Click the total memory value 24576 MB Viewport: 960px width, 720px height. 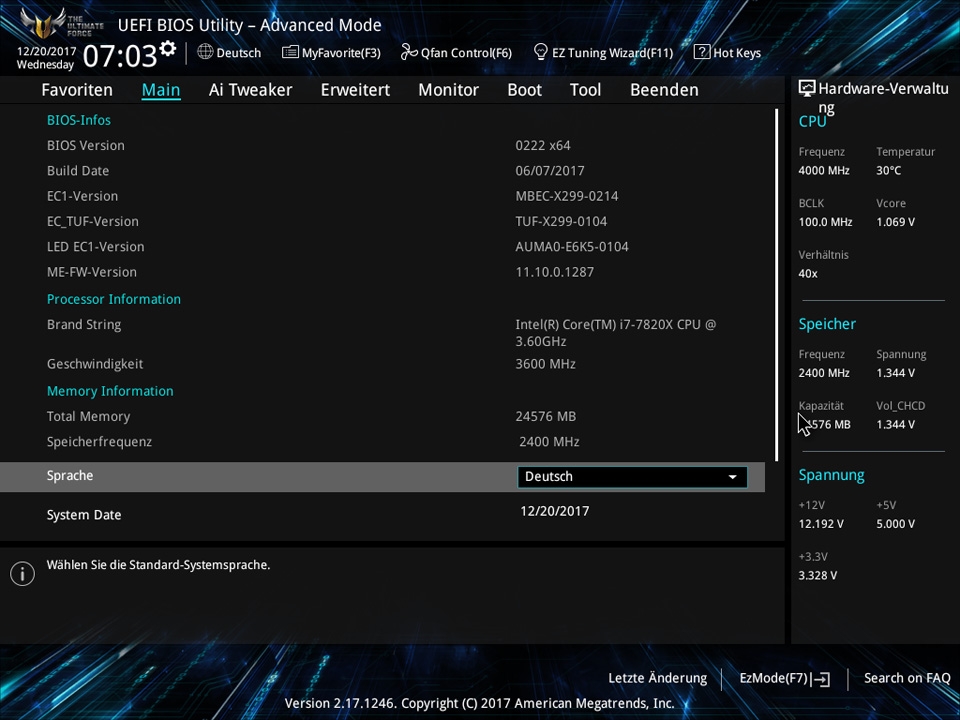click(x=546, y=417)
